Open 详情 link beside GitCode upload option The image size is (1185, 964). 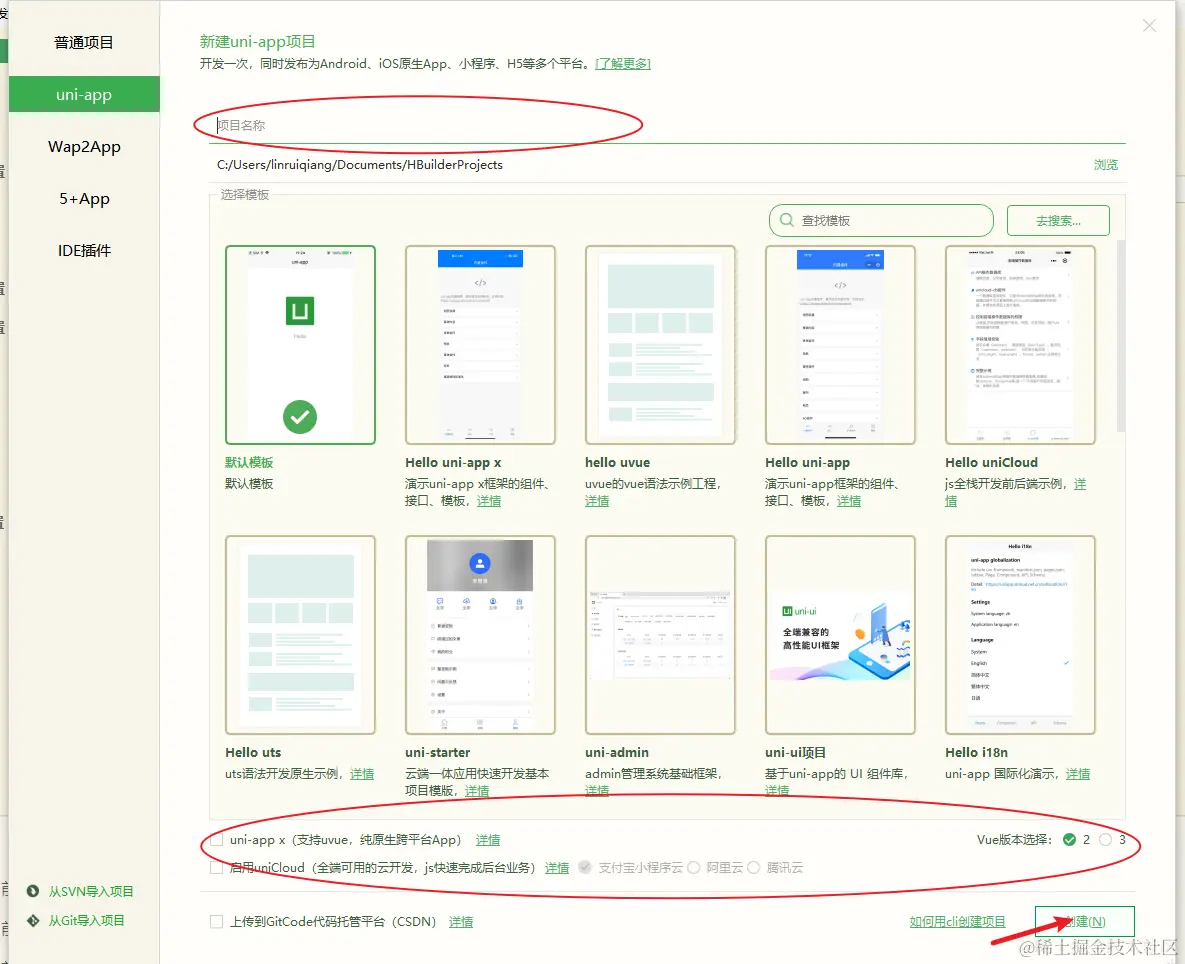(x=461, y=922)
